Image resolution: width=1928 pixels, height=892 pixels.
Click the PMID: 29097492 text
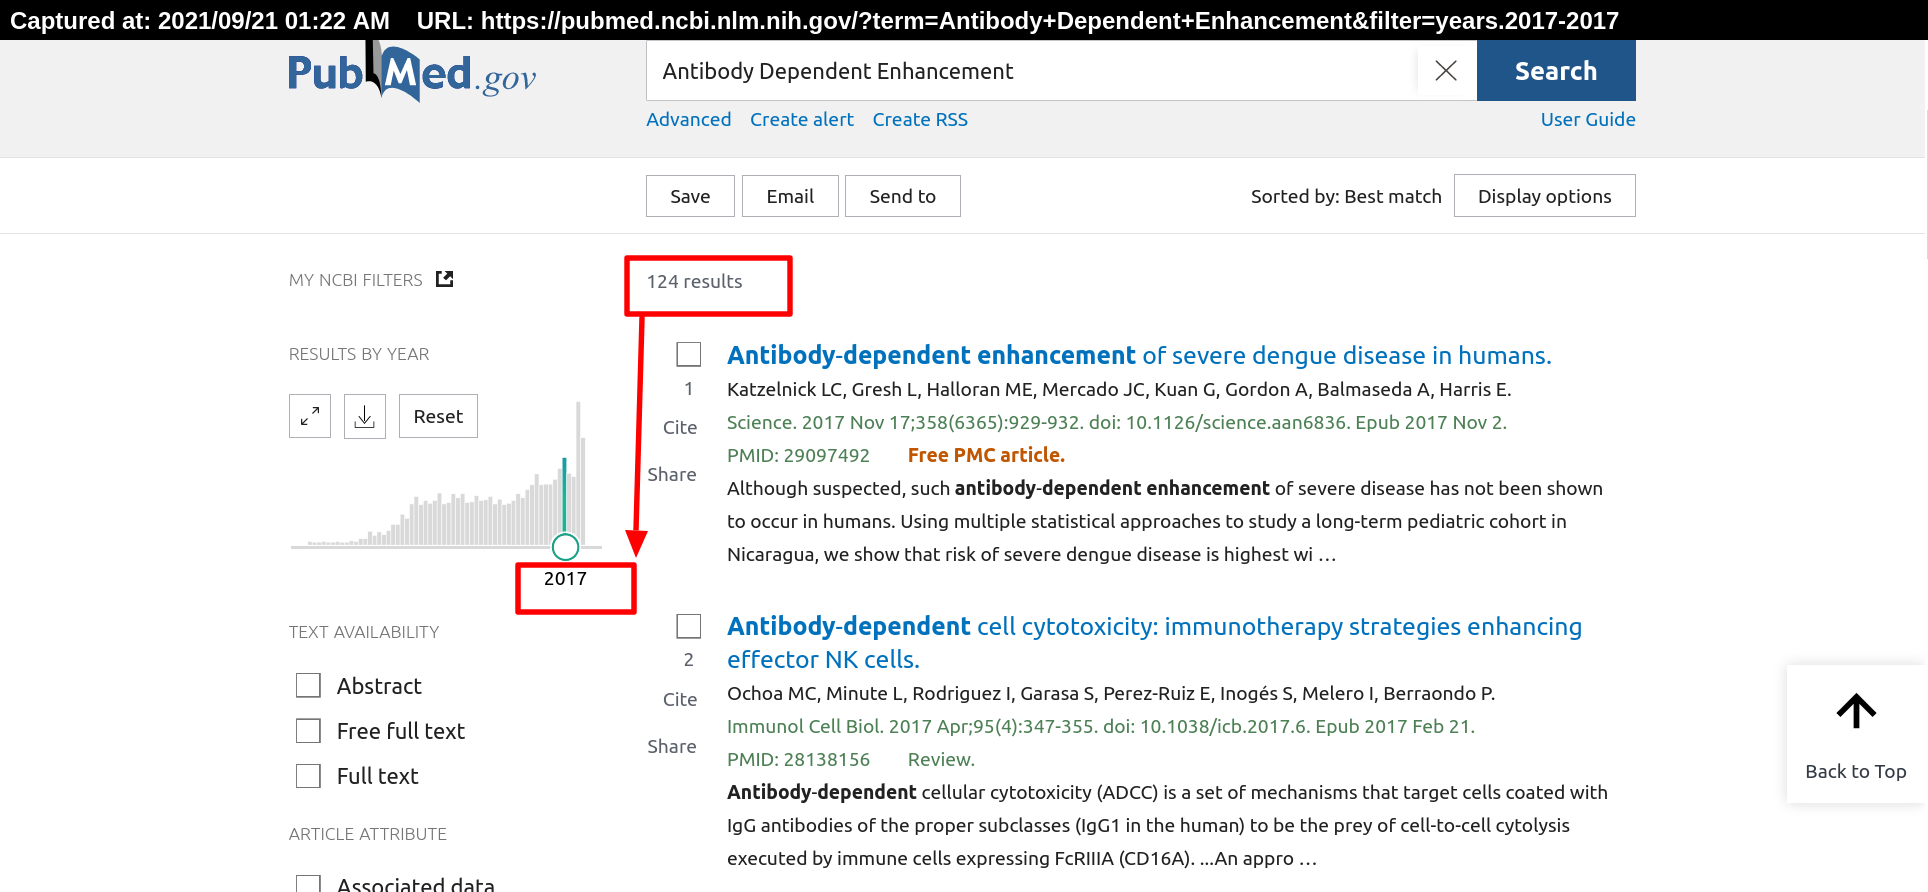[798, 455]
